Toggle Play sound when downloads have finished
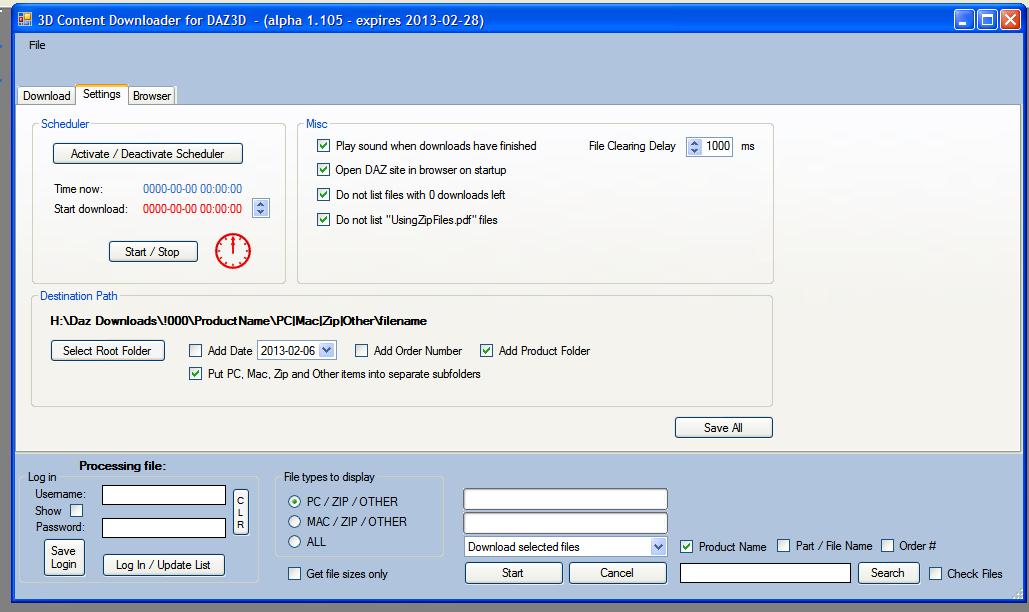This screenshot has height=612, width=1029. (323, 146)
